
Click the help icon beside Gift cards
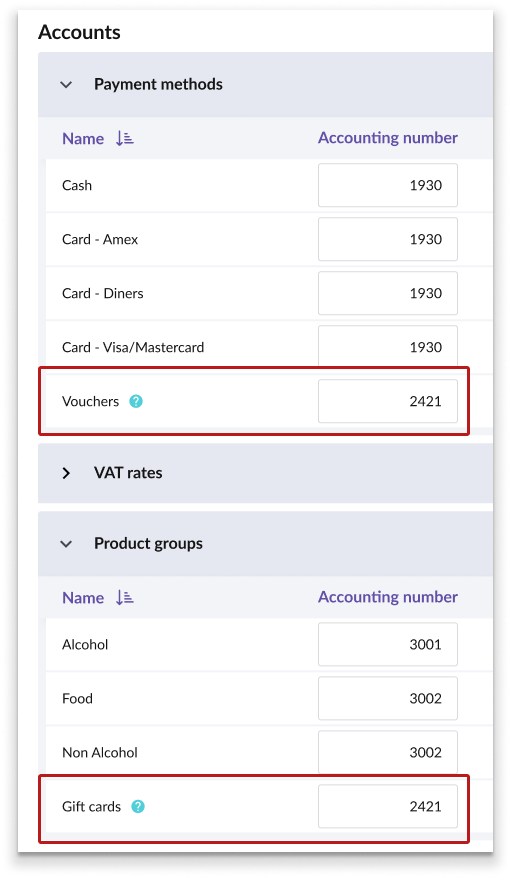pos(138,806)
